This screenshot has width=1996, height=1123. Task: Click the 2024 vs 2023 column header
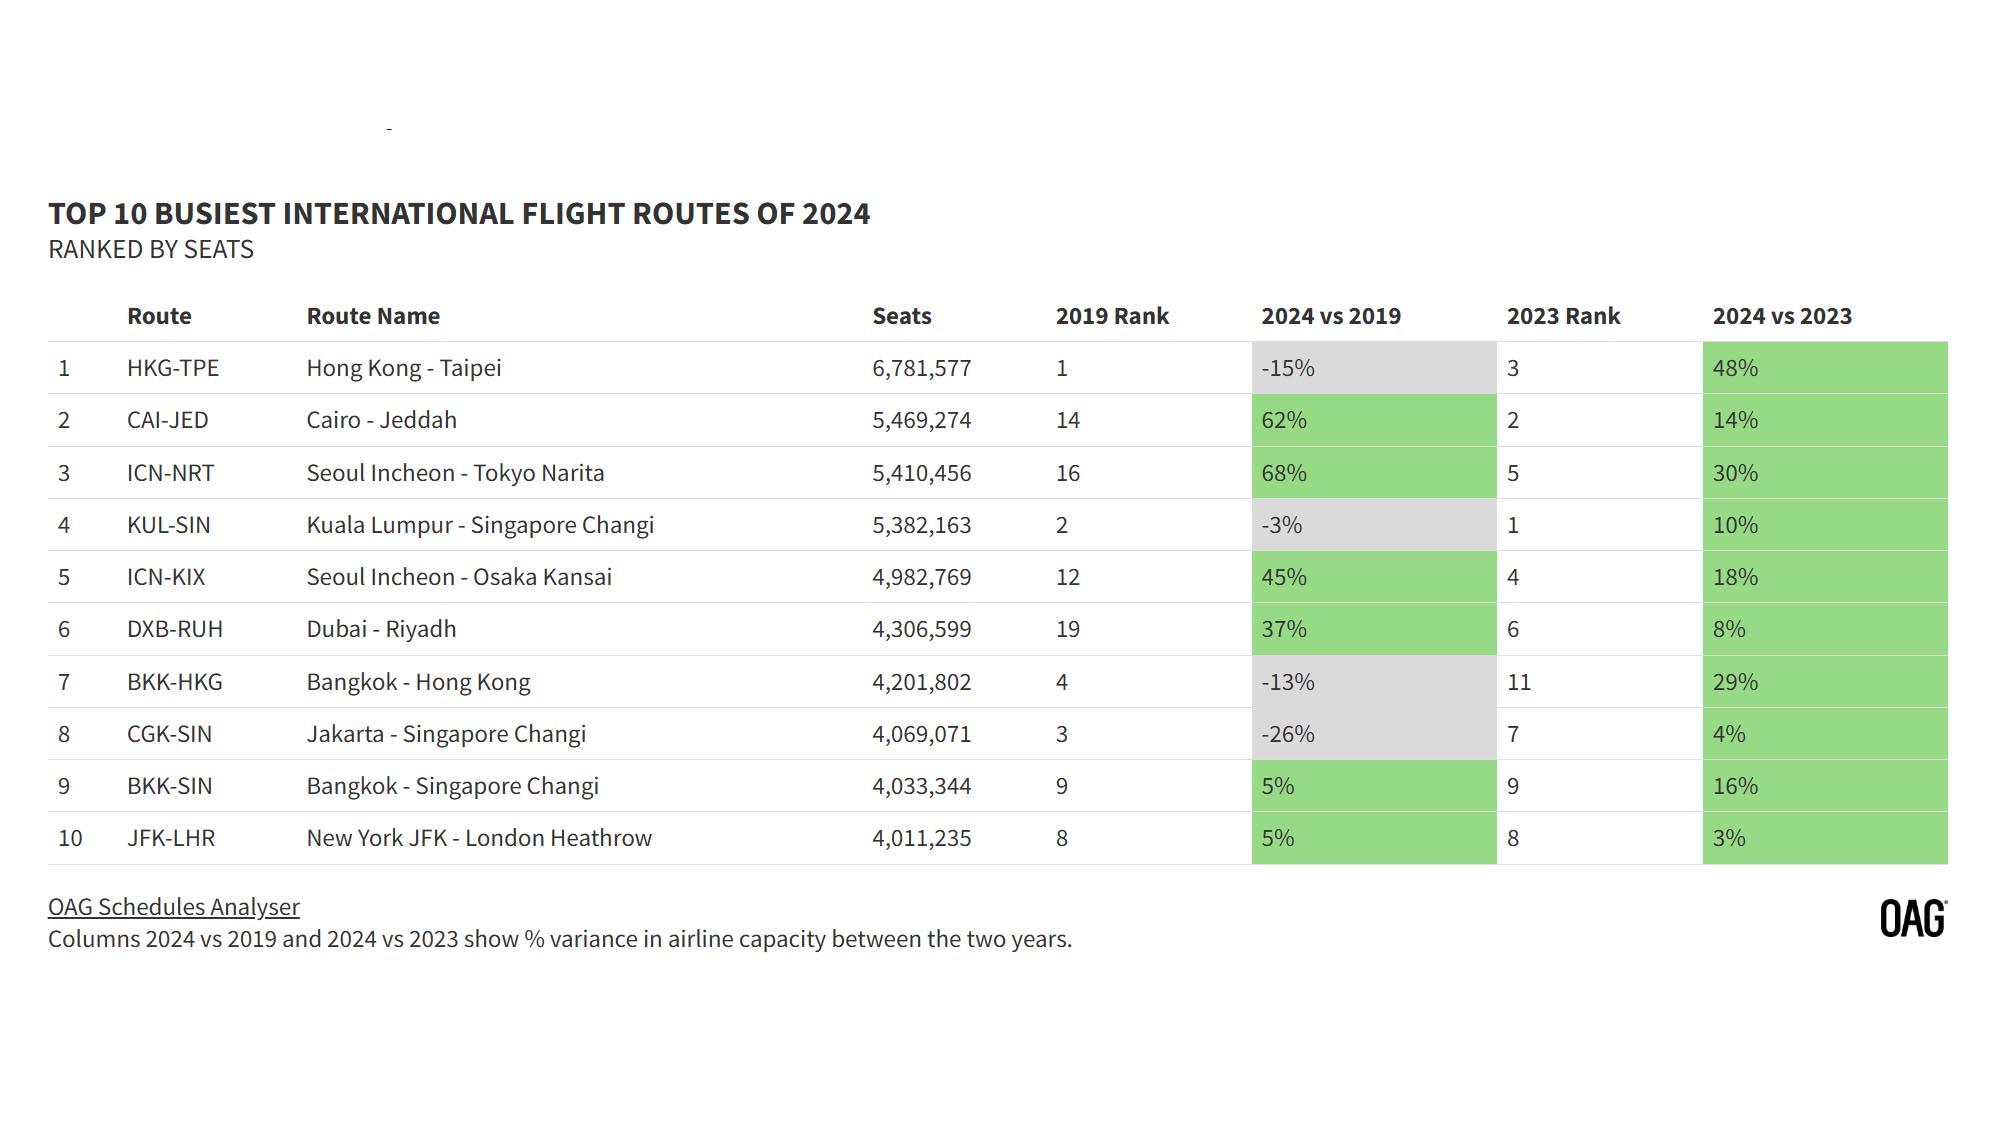[1779, 316]
